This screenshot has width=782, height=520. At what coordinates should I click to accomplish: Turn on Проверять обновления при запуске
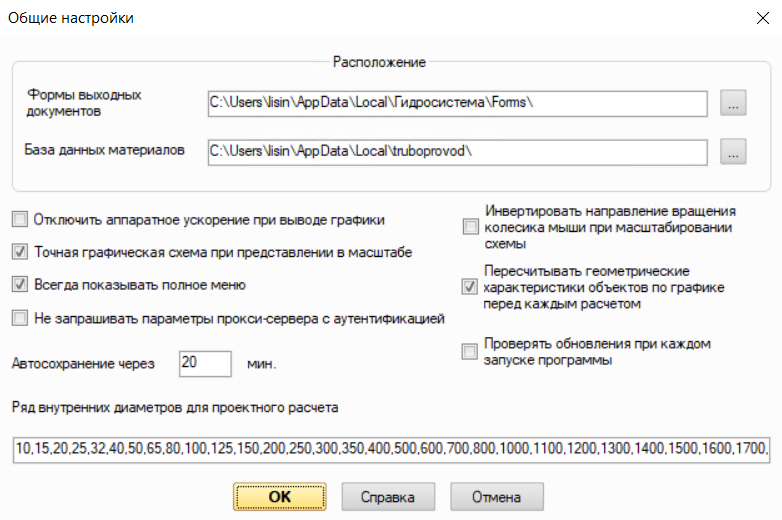470,352
